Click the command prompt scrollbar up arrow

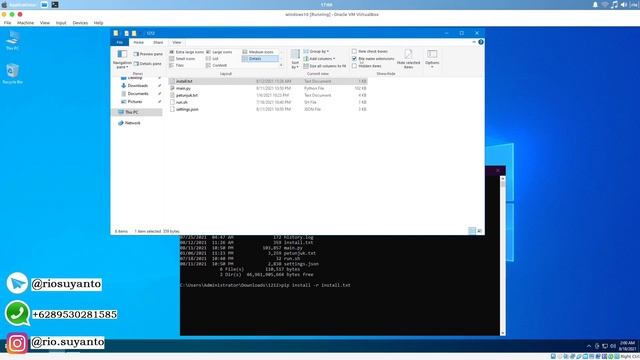pyautogui.click(x=502, y=179)
